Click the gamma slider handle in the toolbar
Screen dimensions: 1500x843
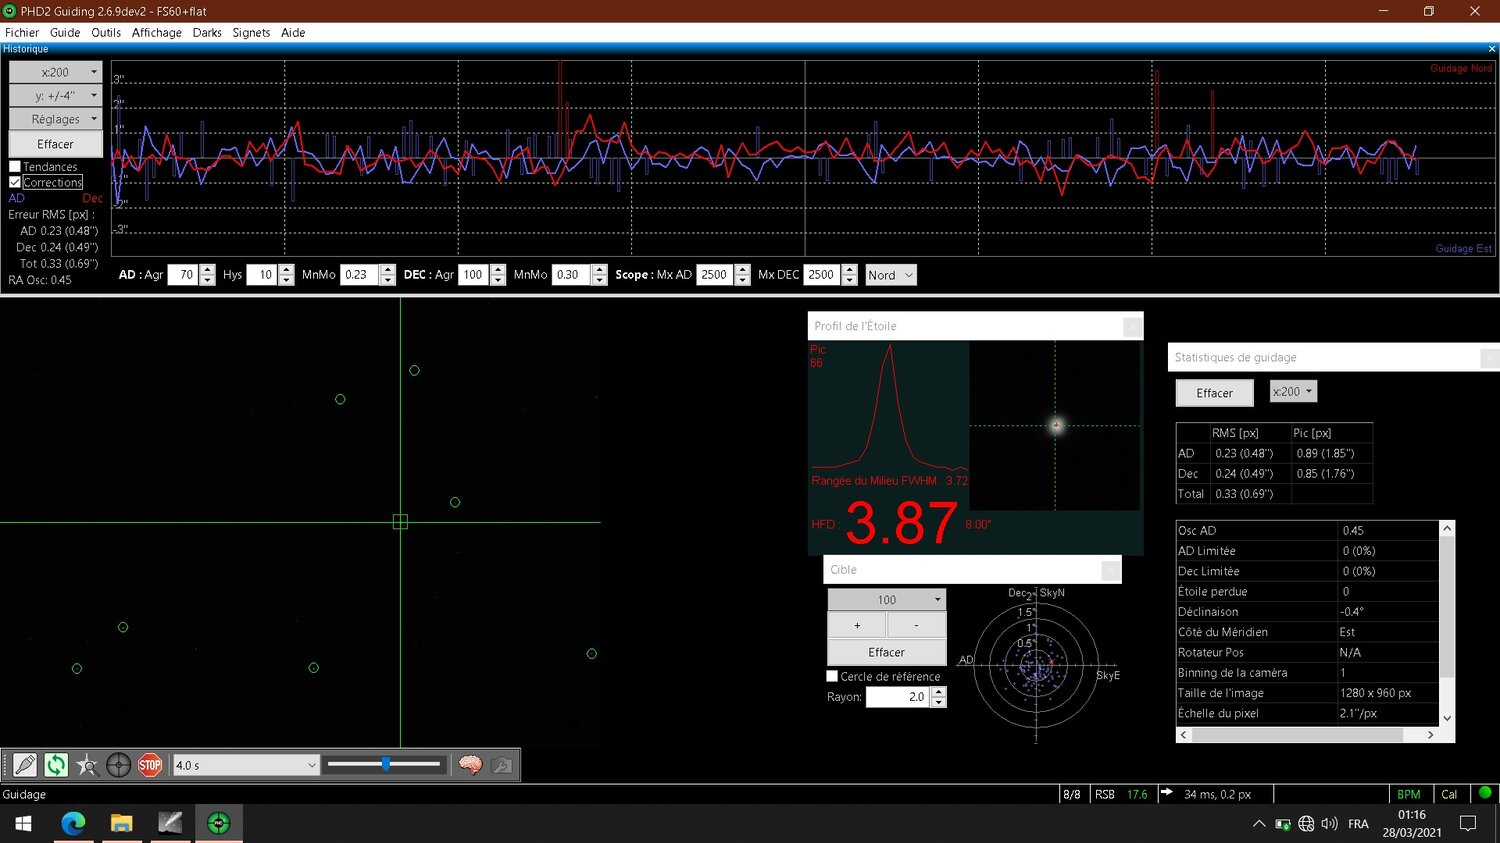pyautogui.click(x=386, y=764)
